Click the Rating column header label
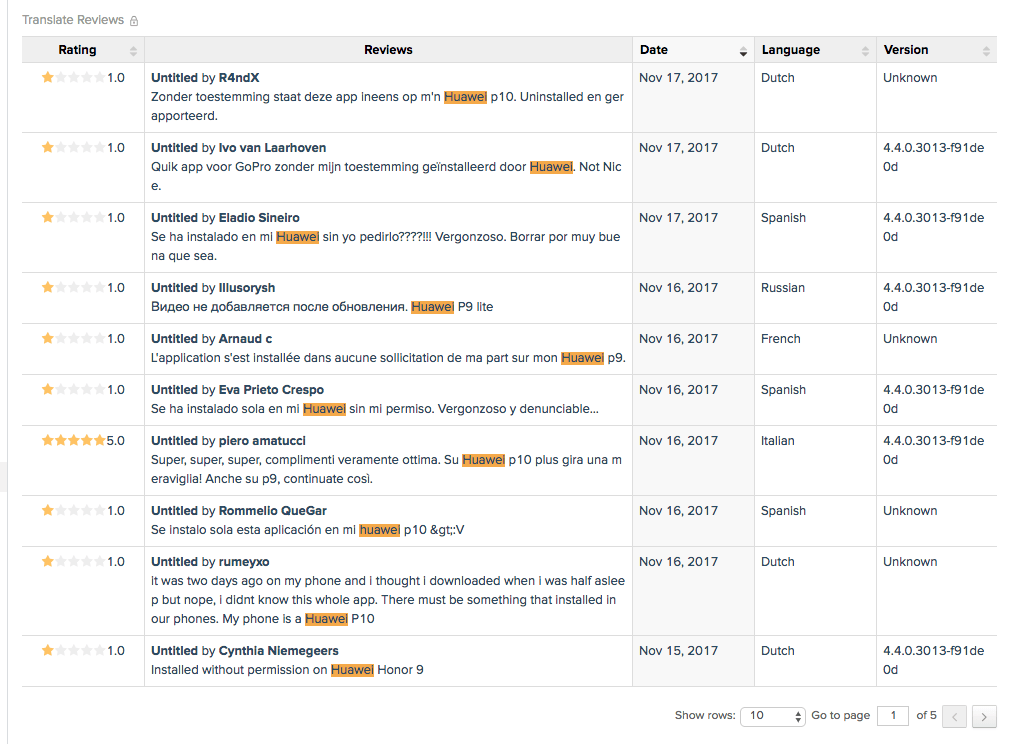Image resolution: width=1022 pixels, height=744 pixels. pyautogui.click(x=78, y=50)
